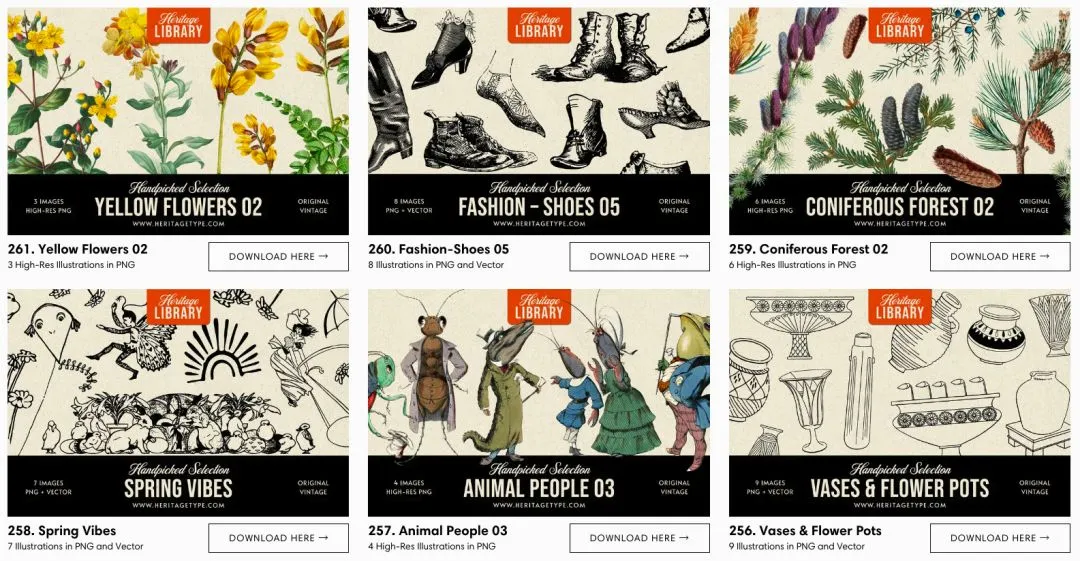Open the Animal People 03 preview image
1080x561 pixels.
[x=539, y=402]
